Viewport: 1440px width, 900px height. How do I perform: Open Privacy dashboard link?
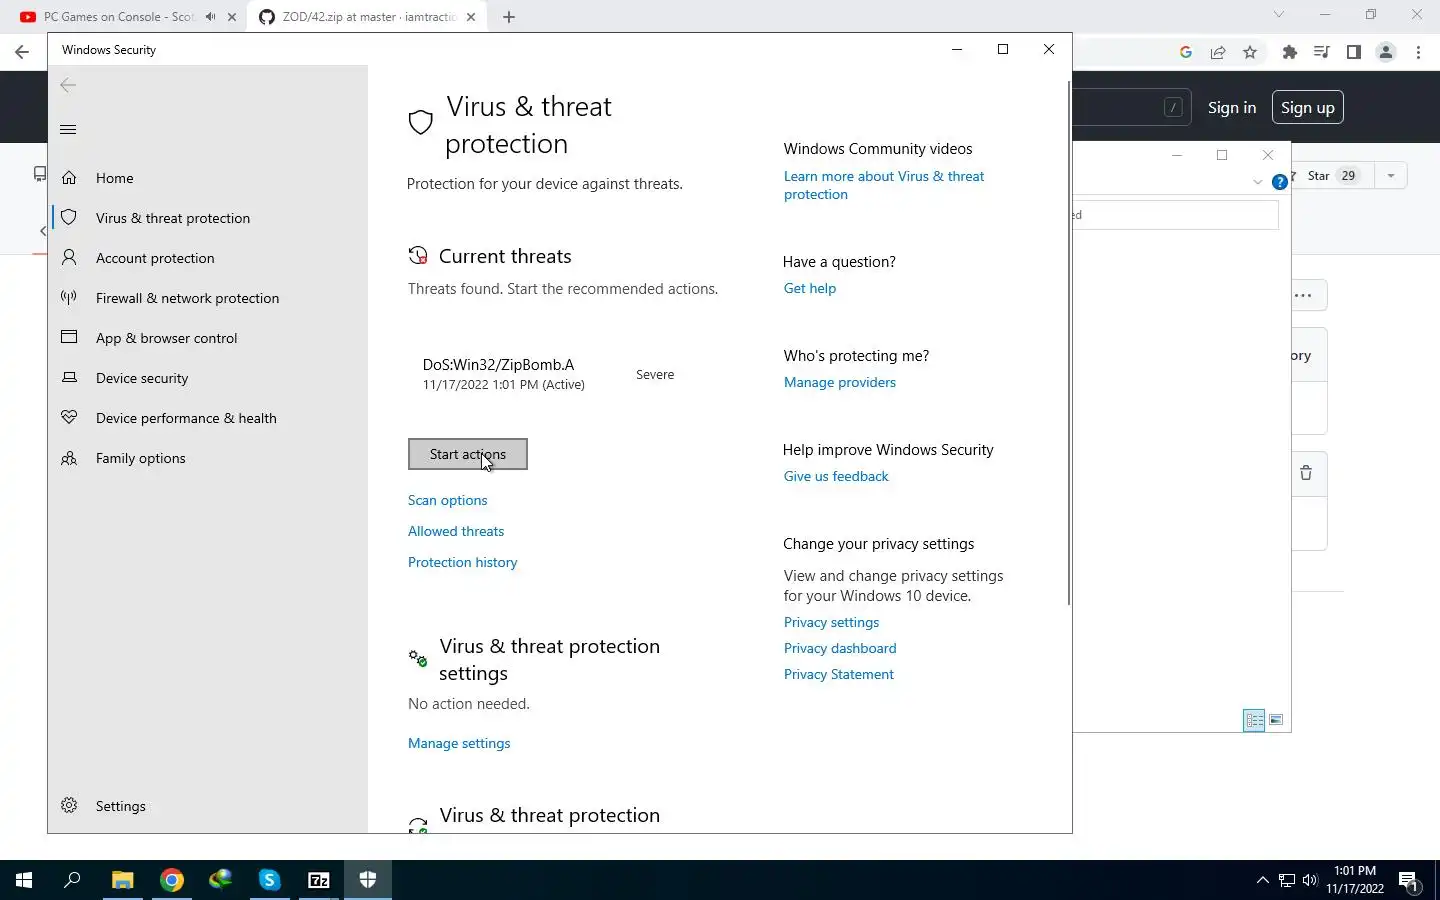[839, 648]
